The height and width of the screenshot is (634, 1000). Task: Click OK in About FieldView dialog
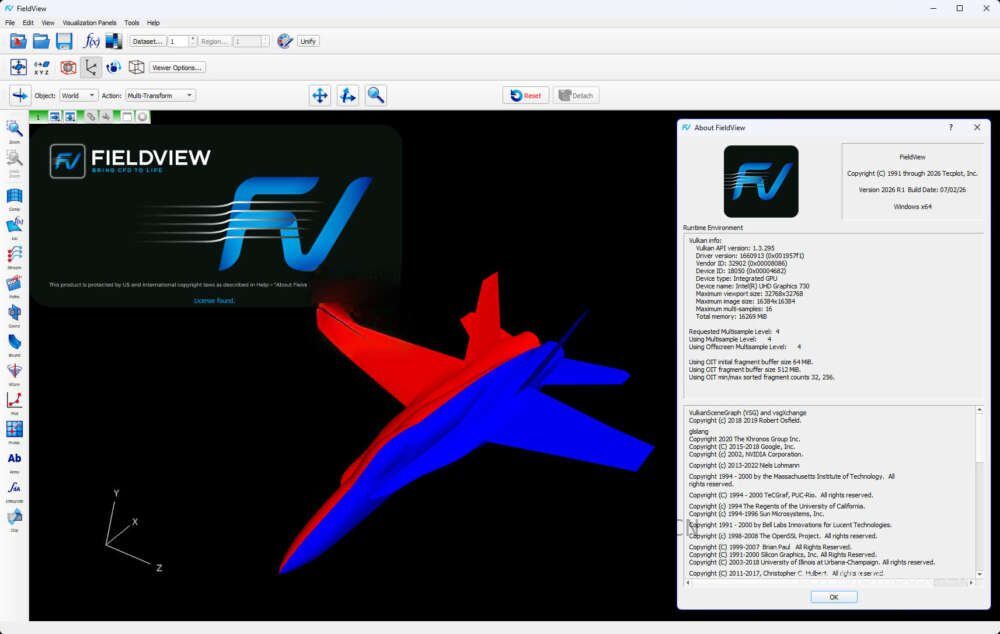[x=834, y=597]
